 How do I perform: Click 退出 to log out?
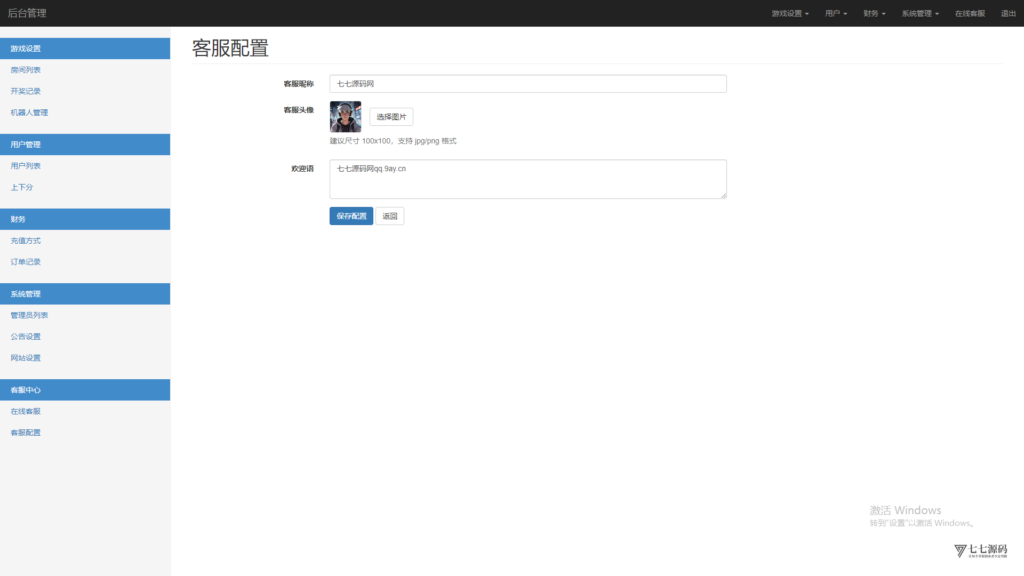tap(1008, 14)
